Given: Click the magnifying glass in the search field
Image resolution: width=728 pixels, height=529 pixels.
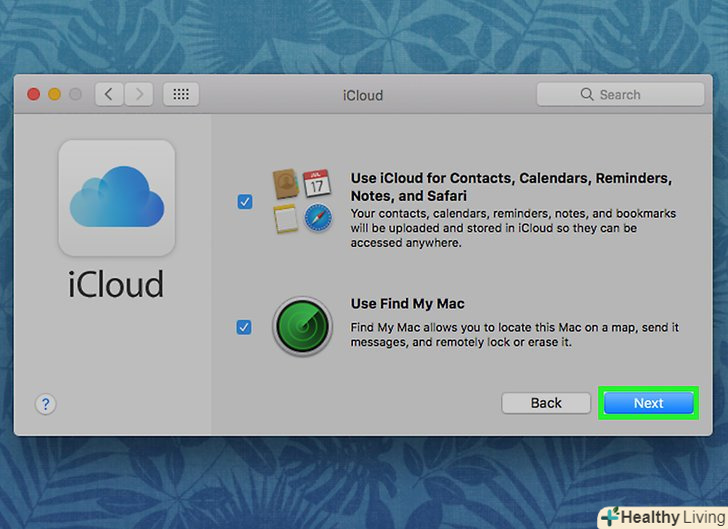Looking at the screenshot, I should click(587, 94).
